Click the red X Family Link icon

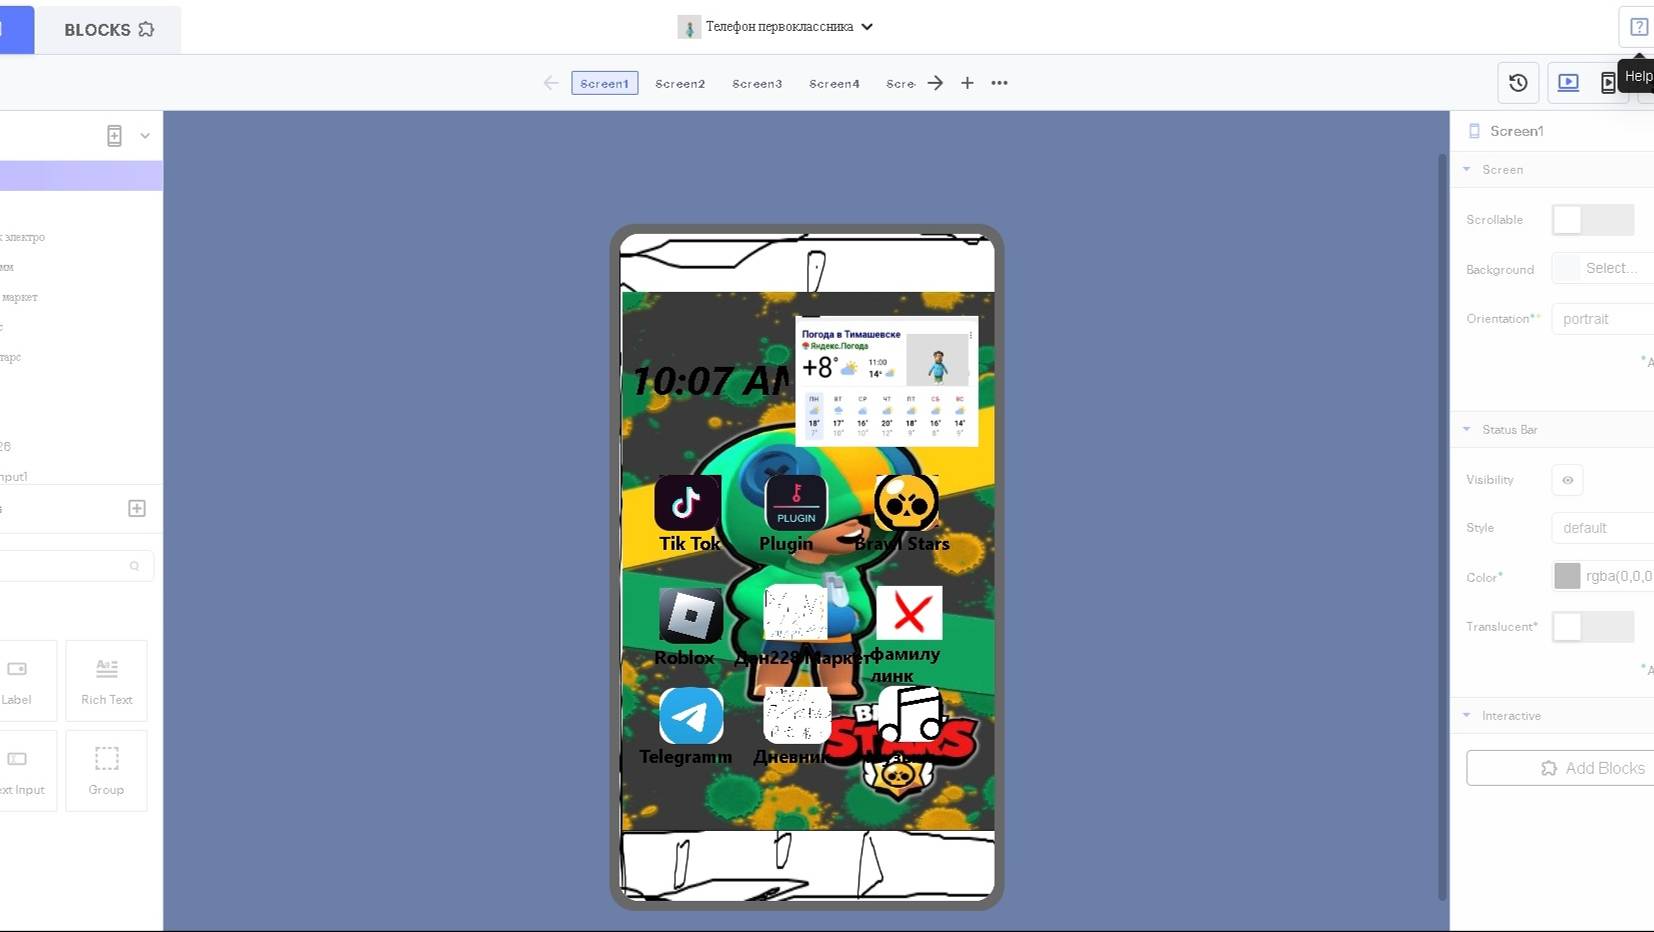[x=909, y=613]
